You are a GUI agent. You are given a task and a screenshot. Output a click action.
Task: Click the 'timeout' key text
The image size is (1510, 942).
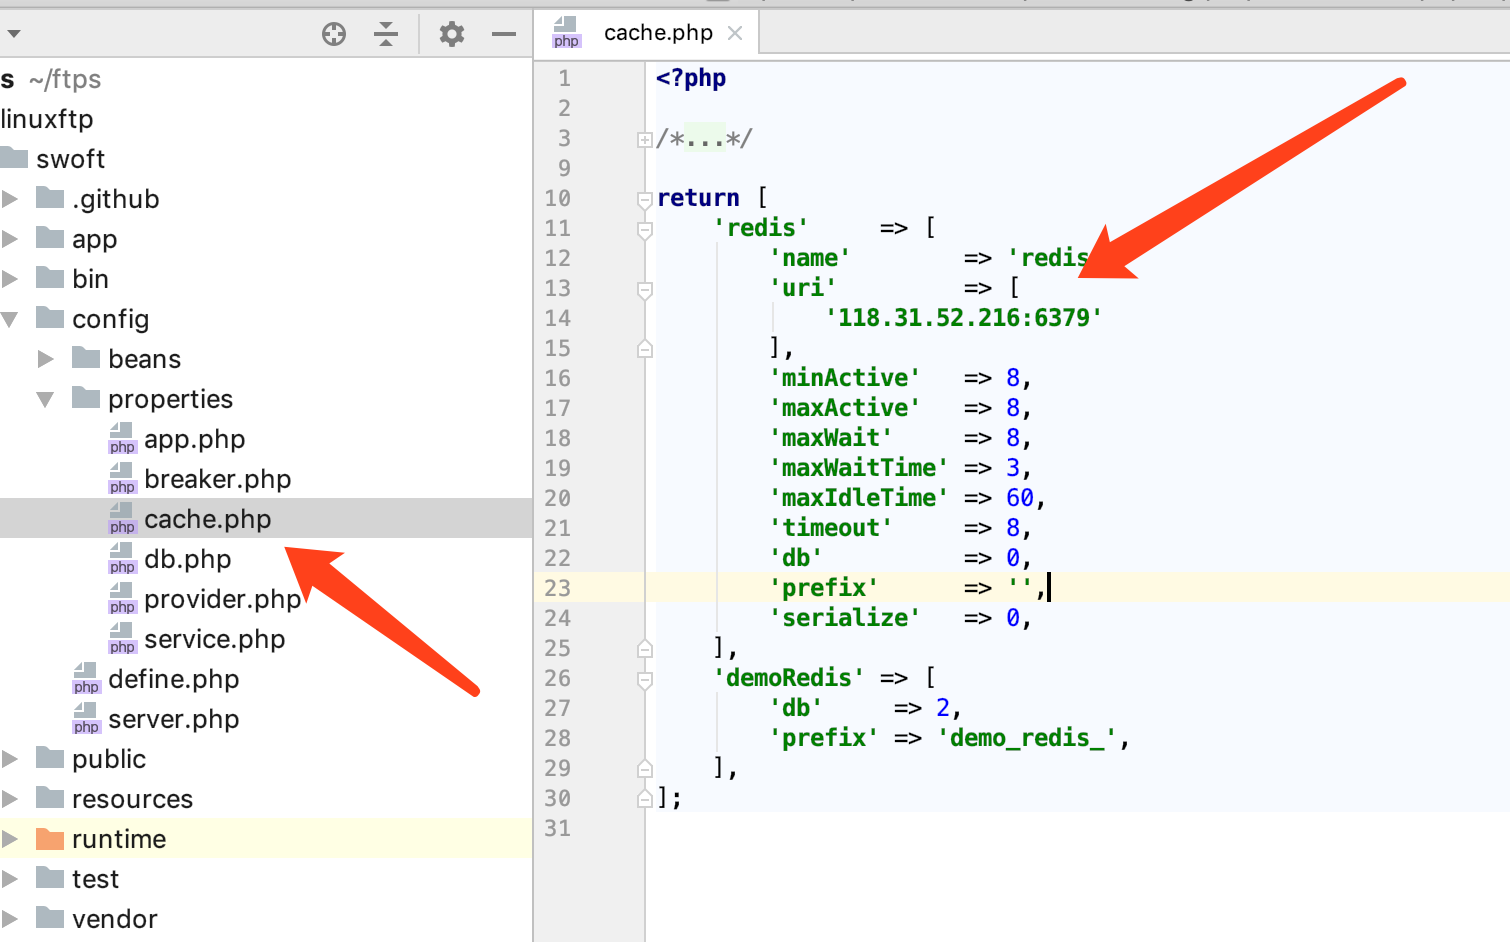tap(831, 528)
